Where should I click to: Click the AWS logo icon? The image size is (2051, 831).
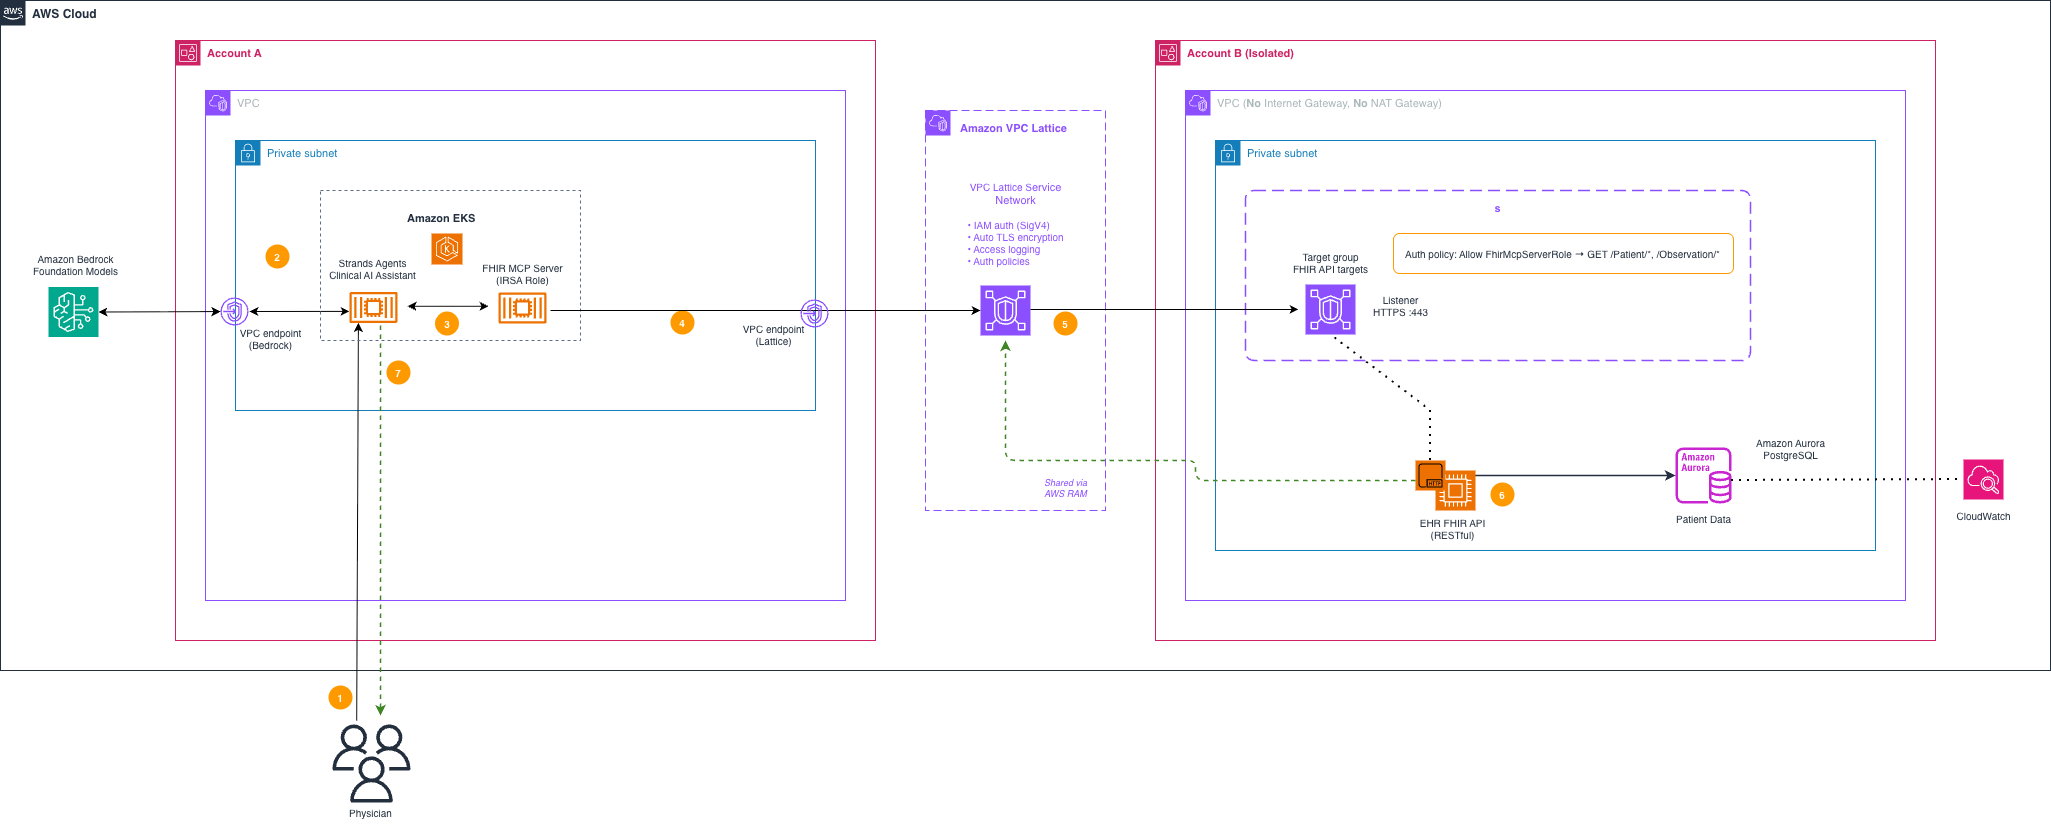coord(13,13)
